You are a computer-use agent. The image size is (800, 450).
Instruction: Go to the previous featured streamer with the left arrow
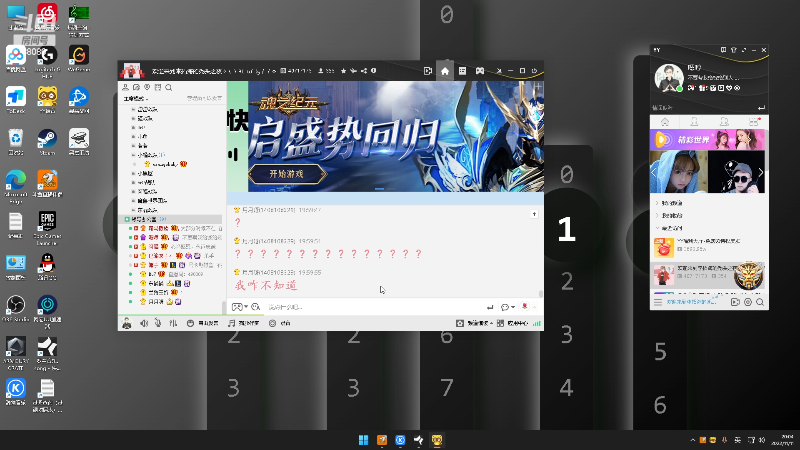654,172
